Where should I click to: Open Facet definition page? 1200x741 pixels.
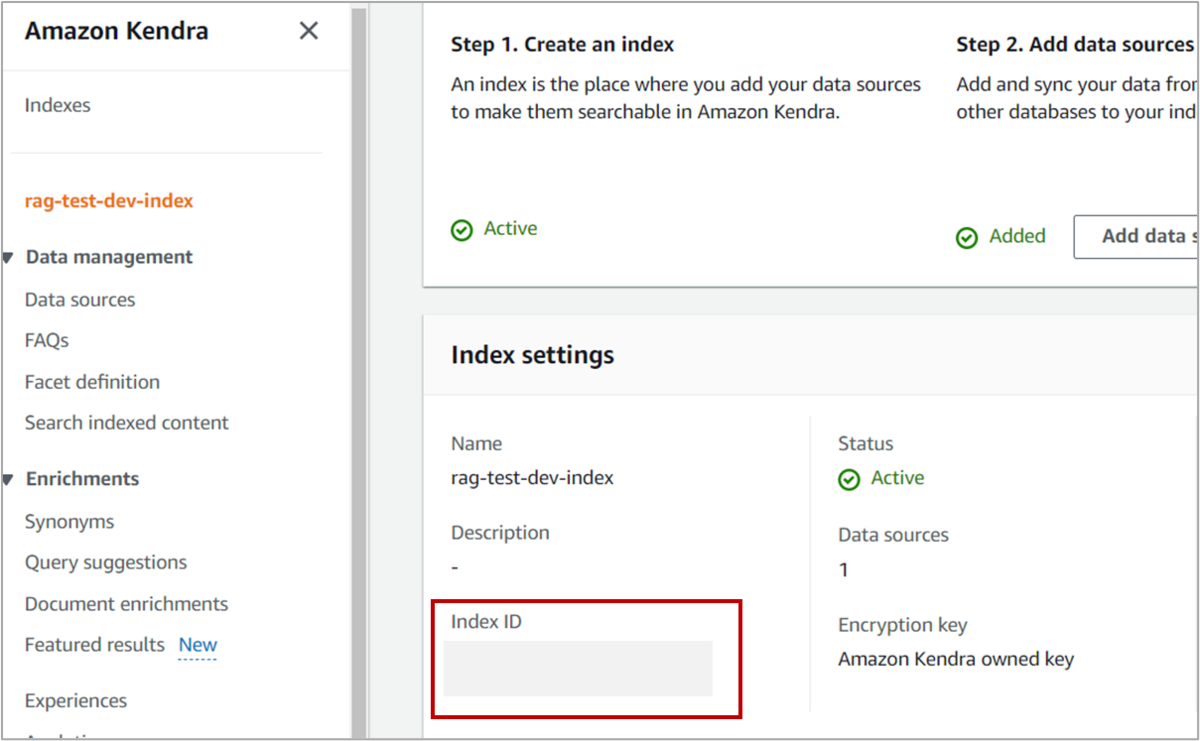point(92,382)
